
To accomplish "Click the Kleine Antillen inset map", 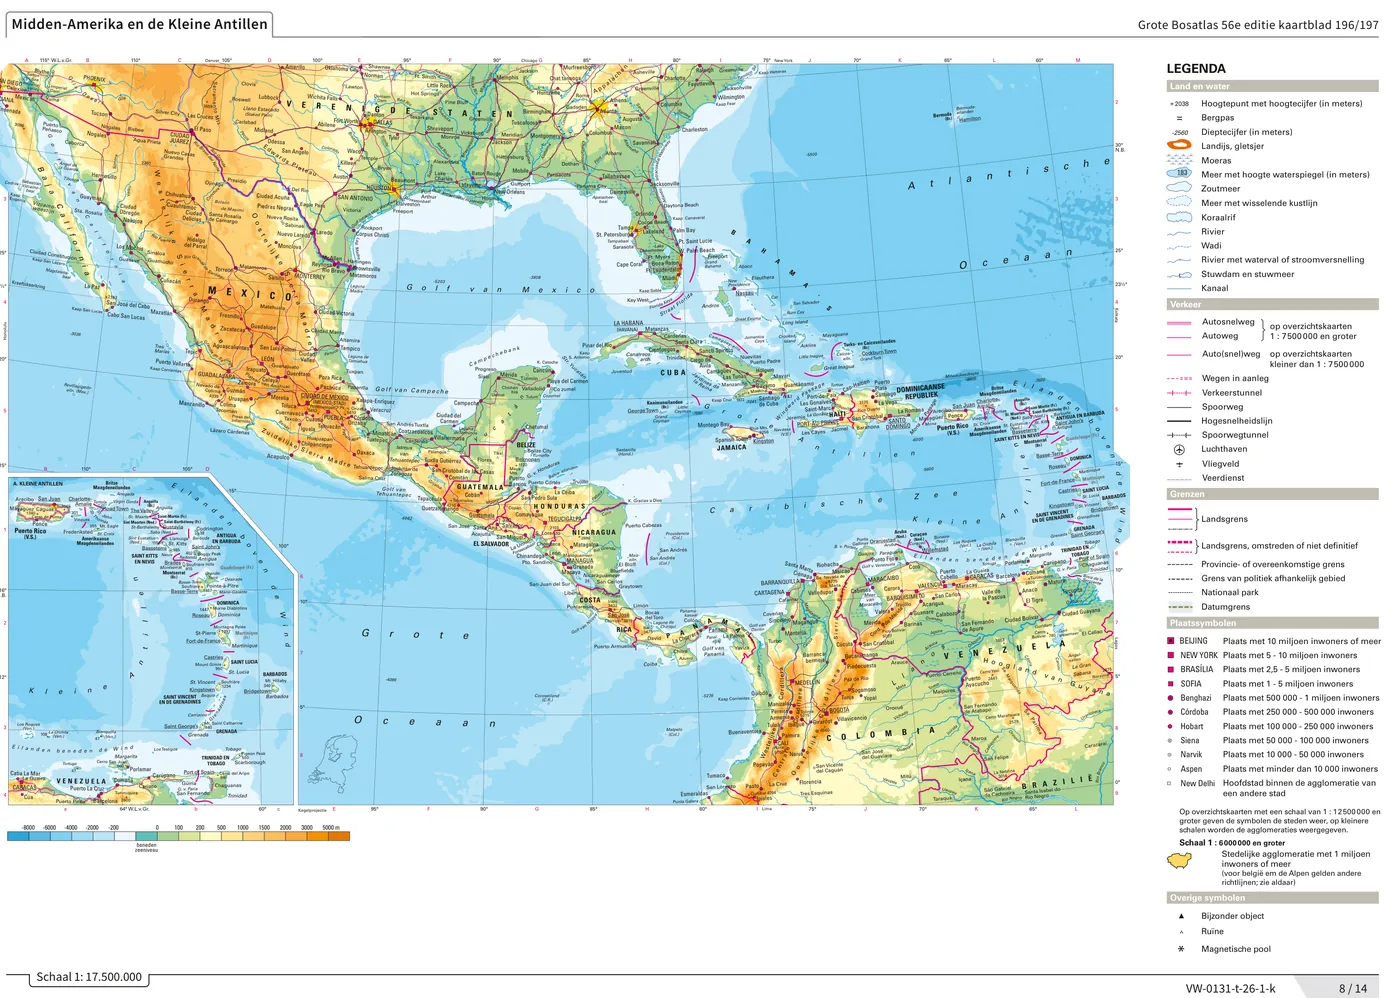I will tap(152, 640).
